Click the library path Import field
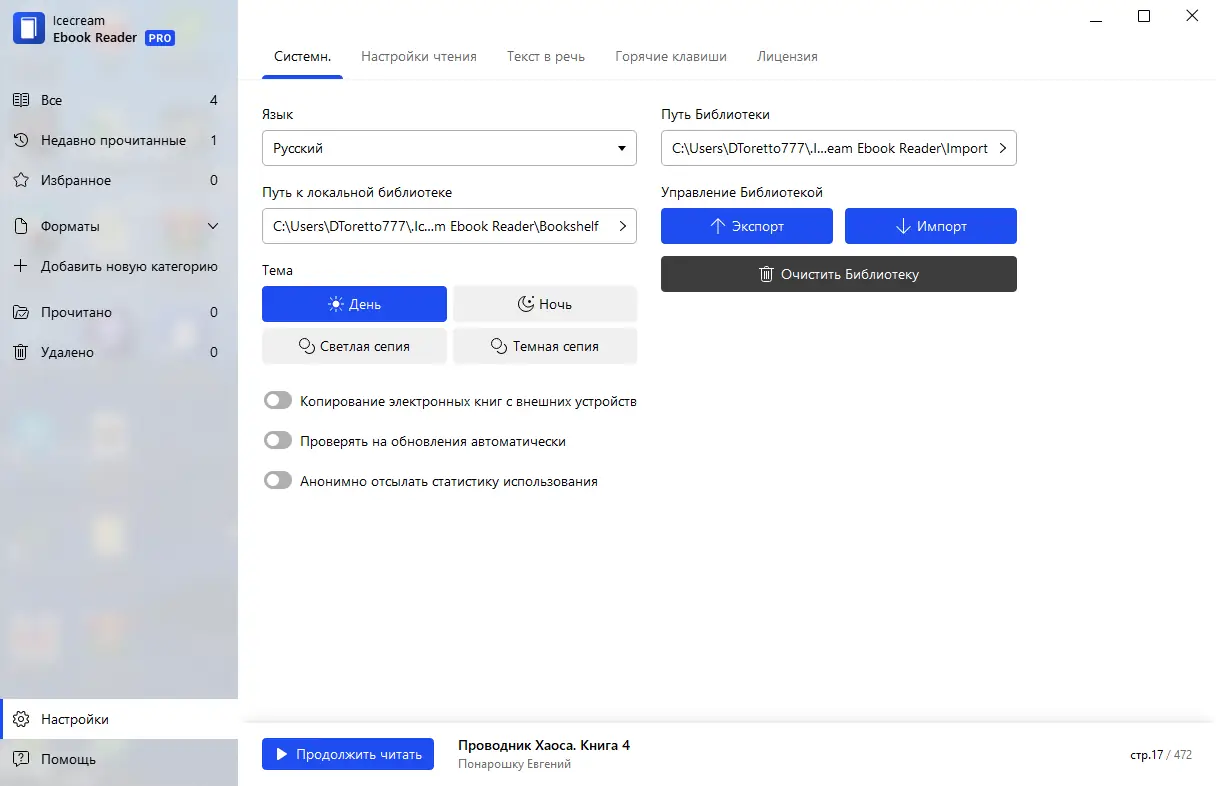The width and height of the screenshot is (1216, 786). point(839,148)
